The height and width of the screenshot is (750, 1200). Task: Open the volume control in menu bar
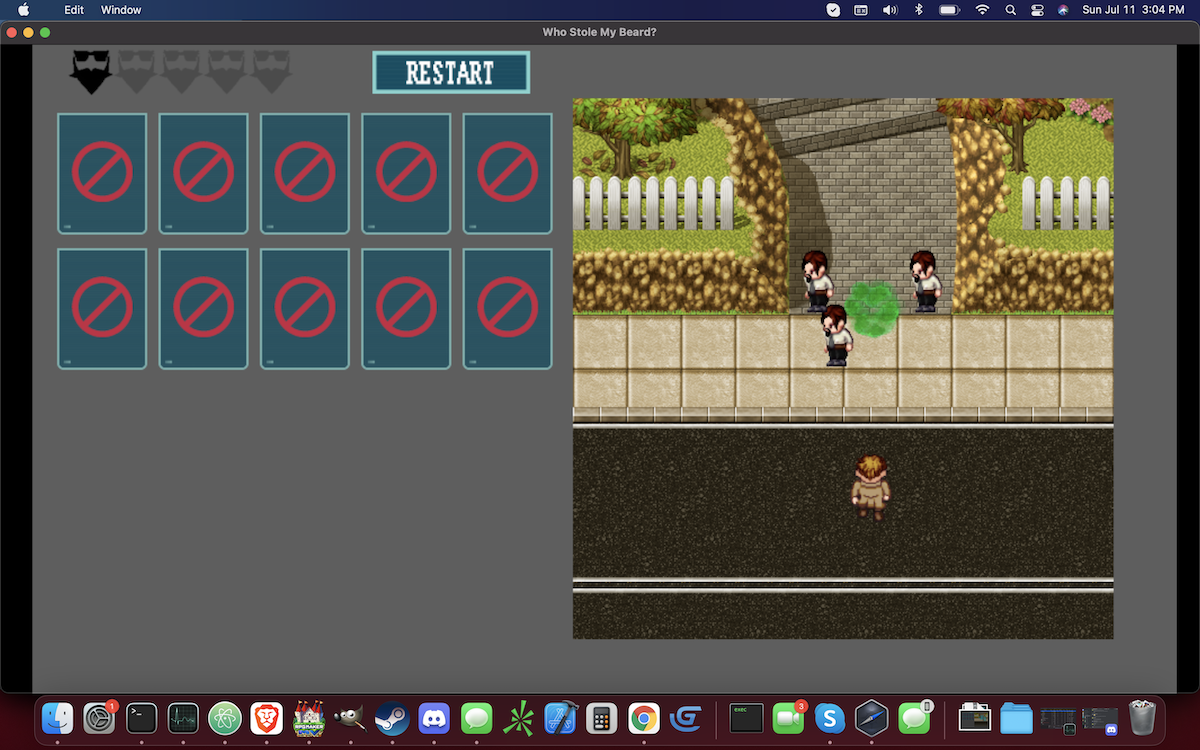pos(889,10)
